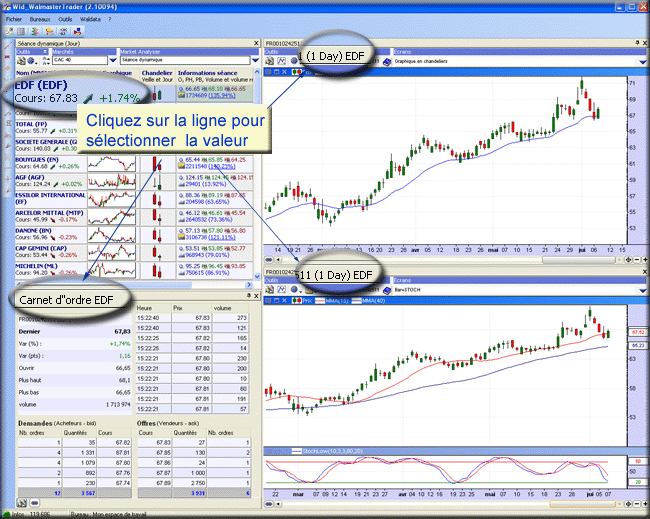Open DANONE volume link (121.11%)

coord(221,238)
